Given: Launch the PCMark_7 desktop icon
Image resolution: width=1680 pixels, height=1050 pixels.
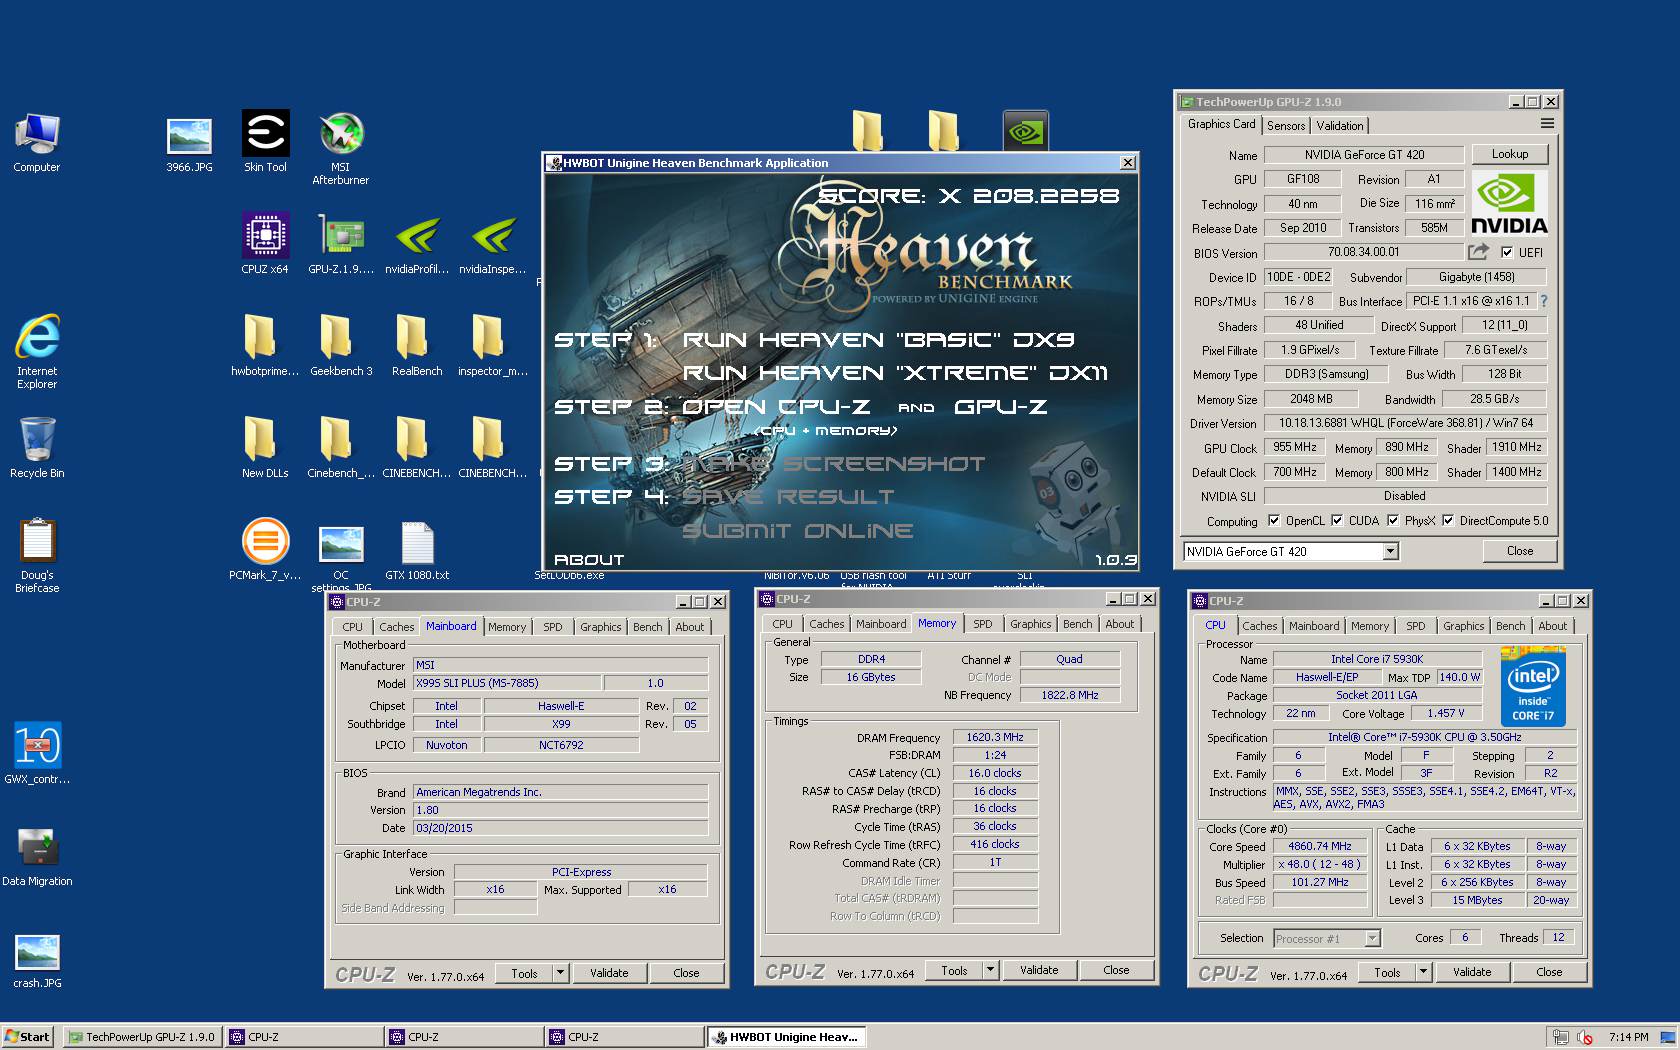Looking at the screenshot, I should (x=265, y=550).
